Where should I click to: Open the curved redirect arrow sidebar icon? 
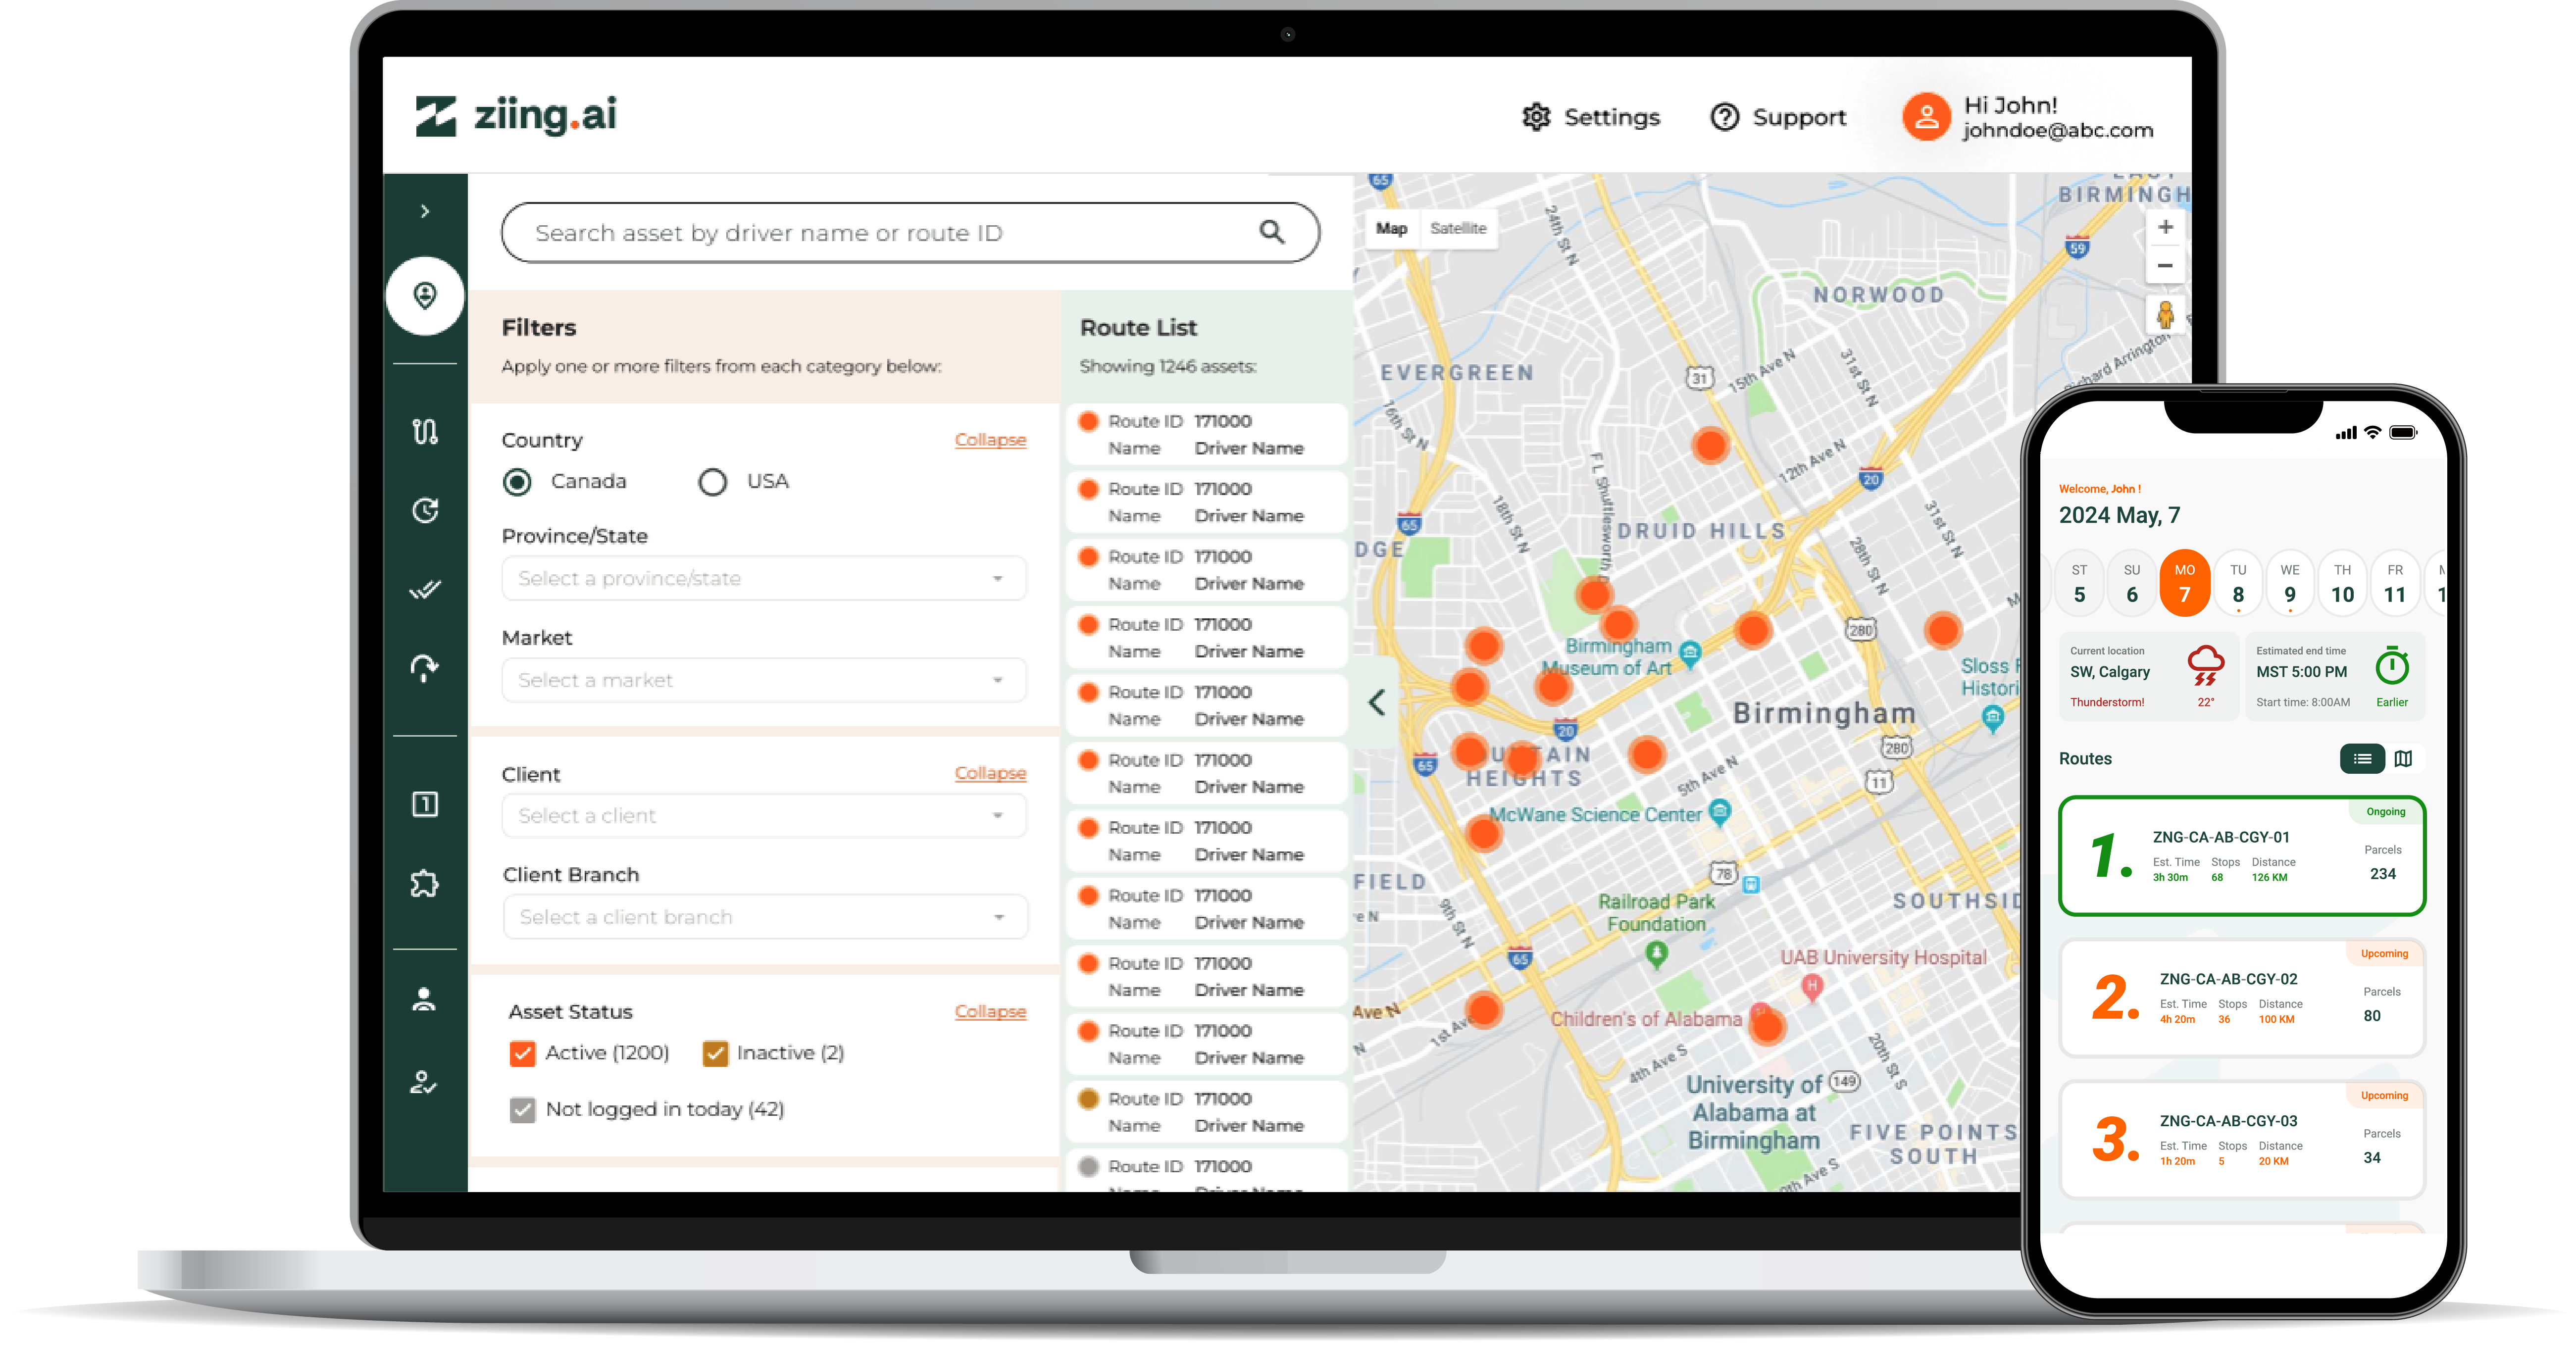[x=425, y=668]
